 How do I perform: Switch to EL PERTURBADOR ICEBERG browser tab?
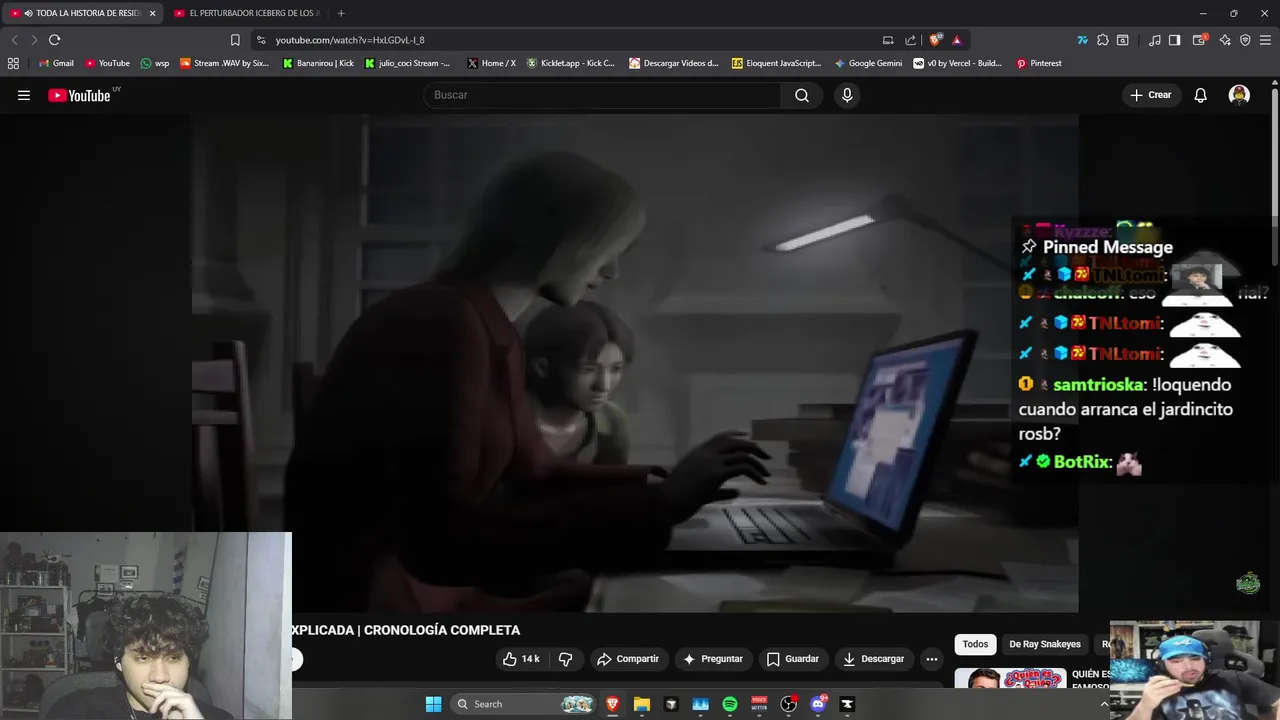coord(246,13)
